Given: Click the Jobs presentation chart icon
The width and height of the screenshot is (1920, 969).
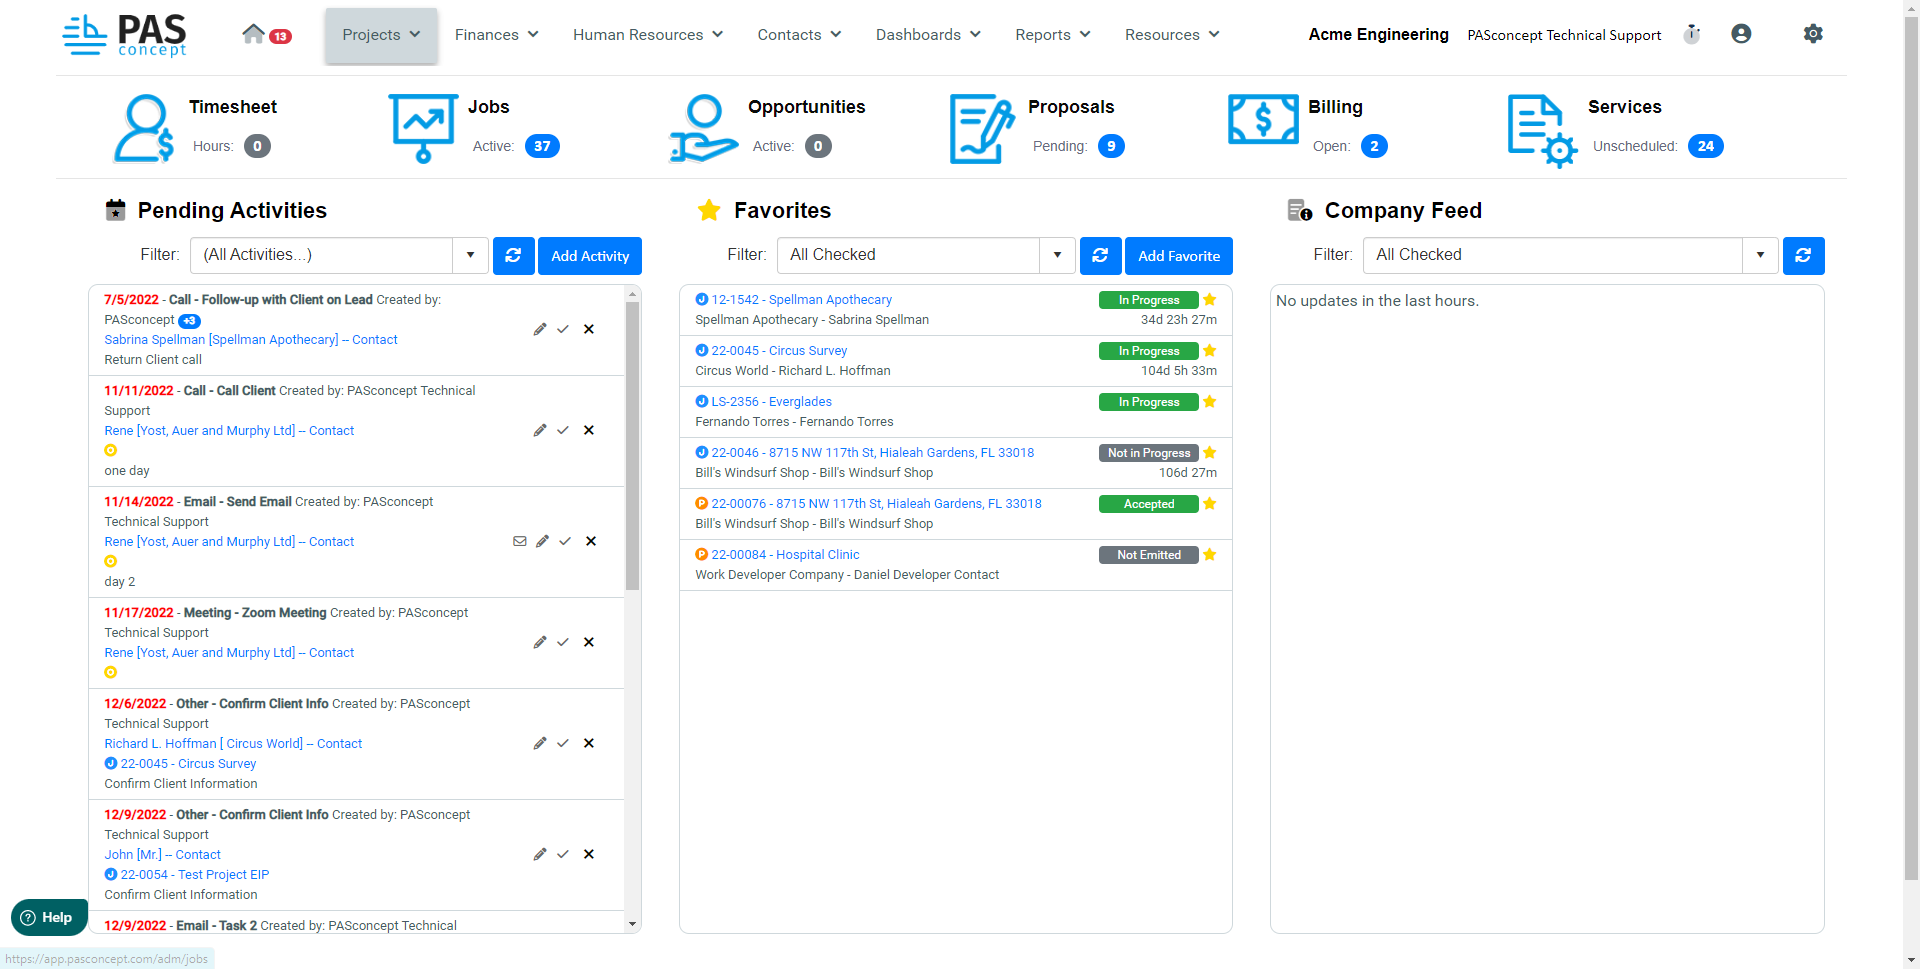Looking at the screenshot, I should 423,128.
